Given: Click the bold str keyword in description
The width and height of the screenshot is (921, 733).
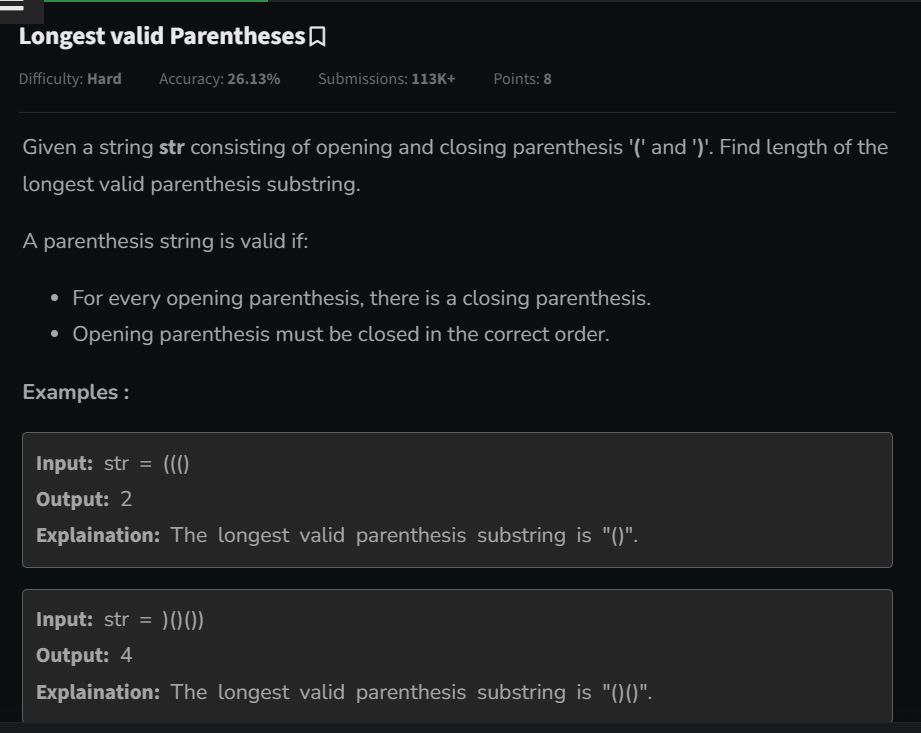Looking at the screenshot, I should click(x=172, y=147).
